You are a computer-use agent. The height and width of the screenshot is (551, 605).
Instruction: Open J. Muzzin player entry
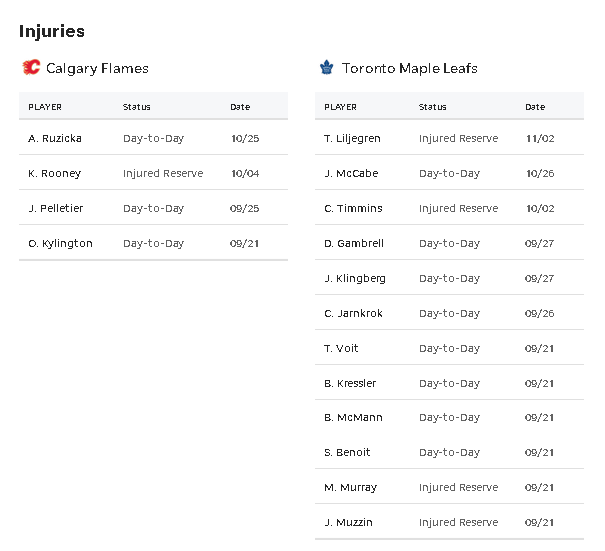[348, 522]
